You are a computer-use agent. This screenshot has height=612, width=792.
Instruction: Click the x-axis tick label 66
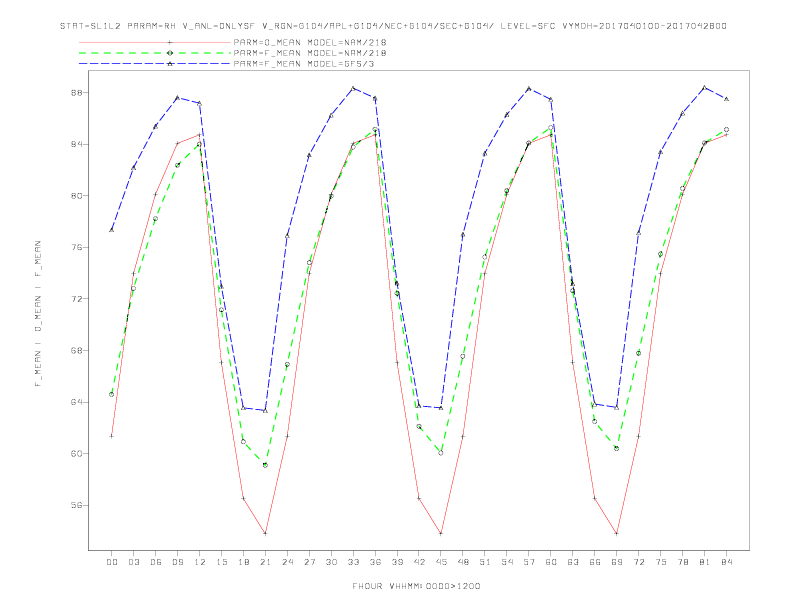click(595, 562)
